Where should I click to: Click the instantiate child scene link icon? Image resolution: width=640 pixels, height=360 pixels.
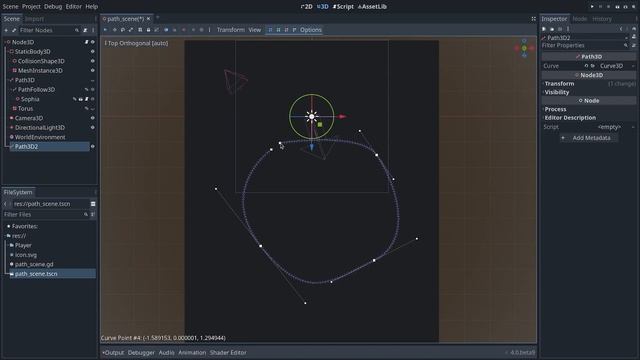[14, 30]
